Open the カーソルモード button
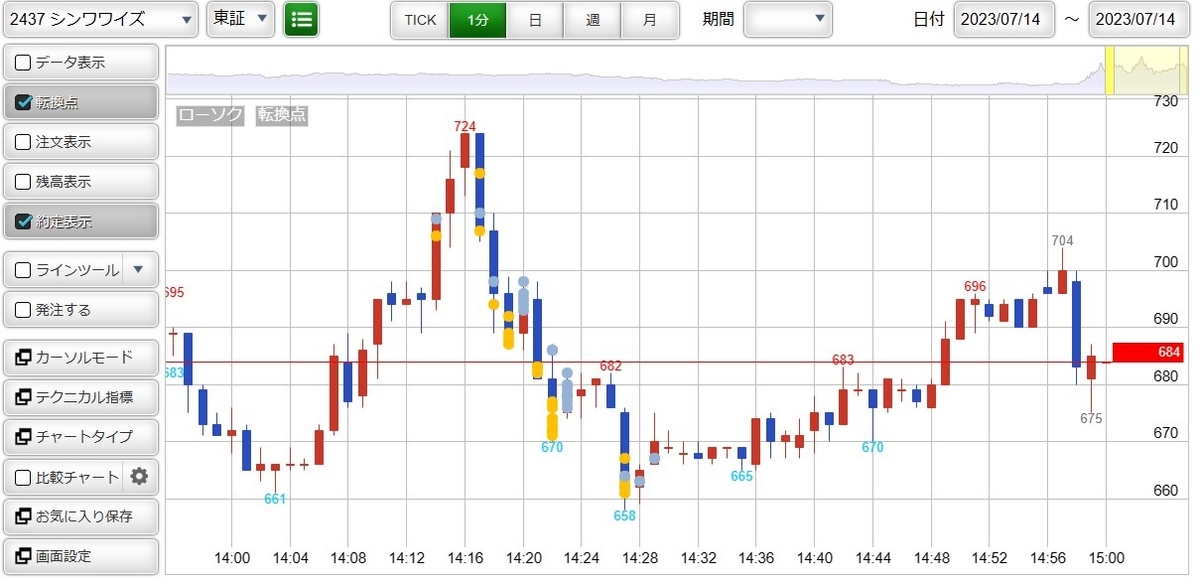 (81, 357)
